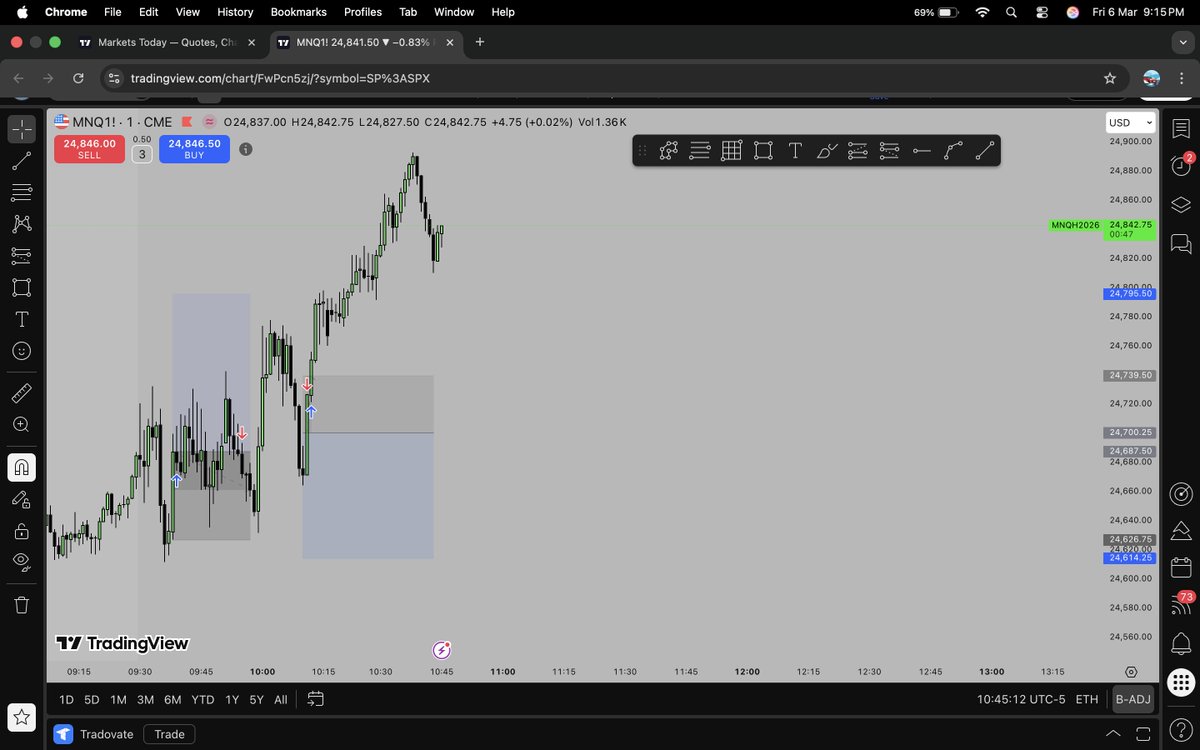Open the chart patterns tool in left sidebar

(x=21, y=224)
